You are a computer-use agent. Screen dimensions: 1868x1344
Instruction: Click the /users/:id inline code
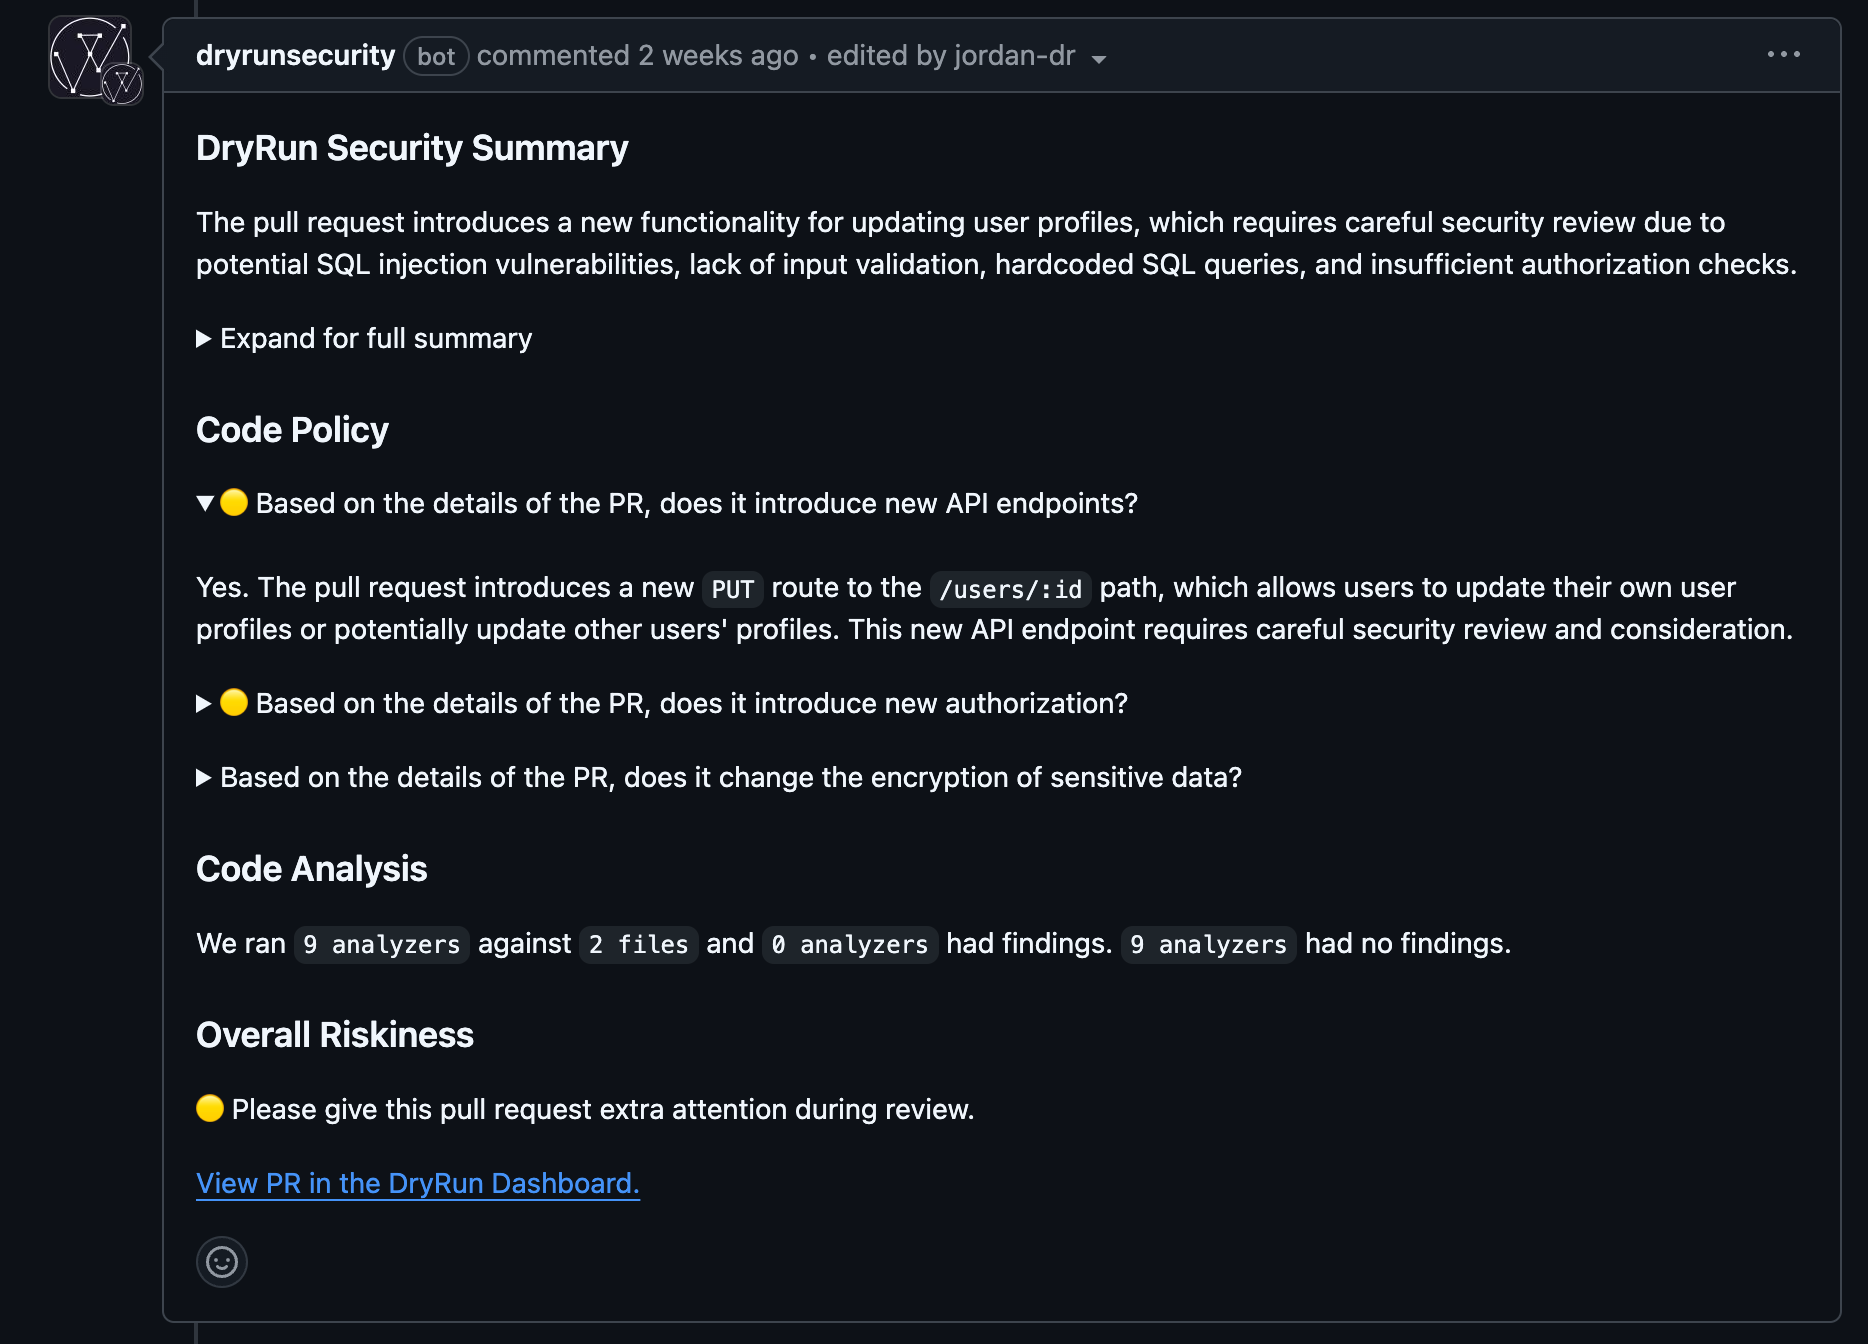(1010, 589)
